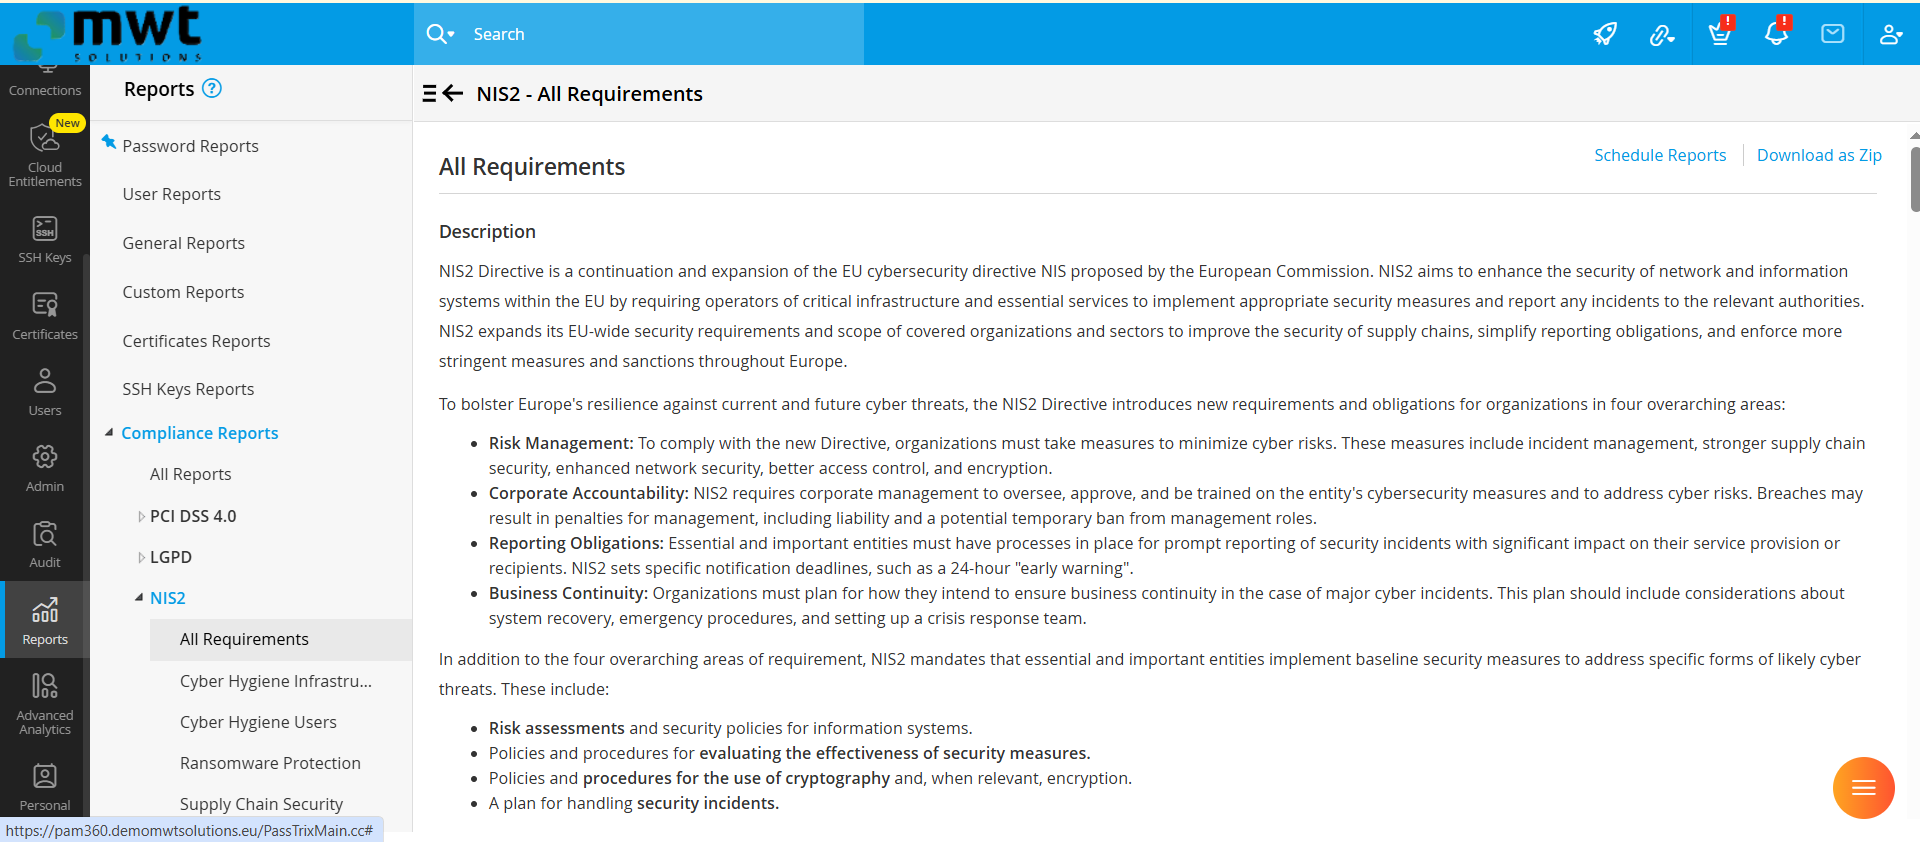Select Ransomware Protection report
Screen dimensions: 1920x842
270,763
